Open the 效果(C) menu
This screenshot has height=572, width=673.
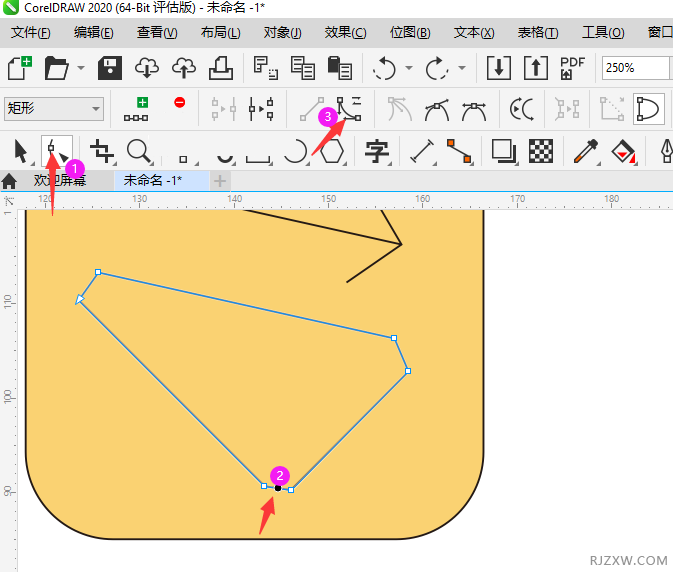(x=345, y=32)
